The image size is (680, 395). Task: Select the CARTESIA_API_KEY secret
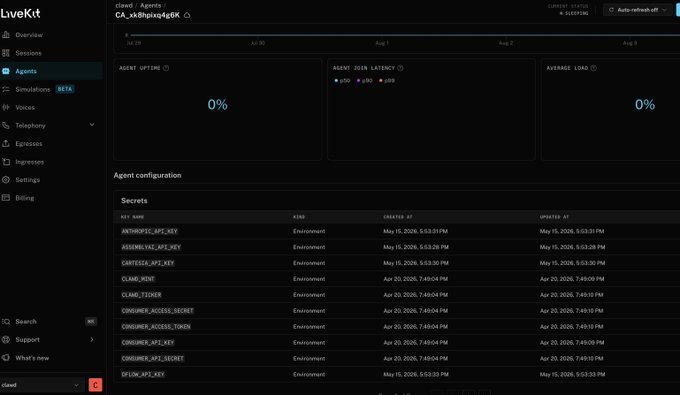pyautogui.click(x=148, y=263)
